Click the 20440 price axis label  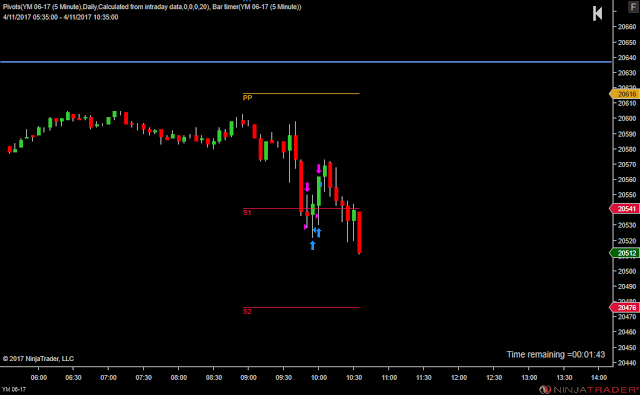tap(627, 363)
